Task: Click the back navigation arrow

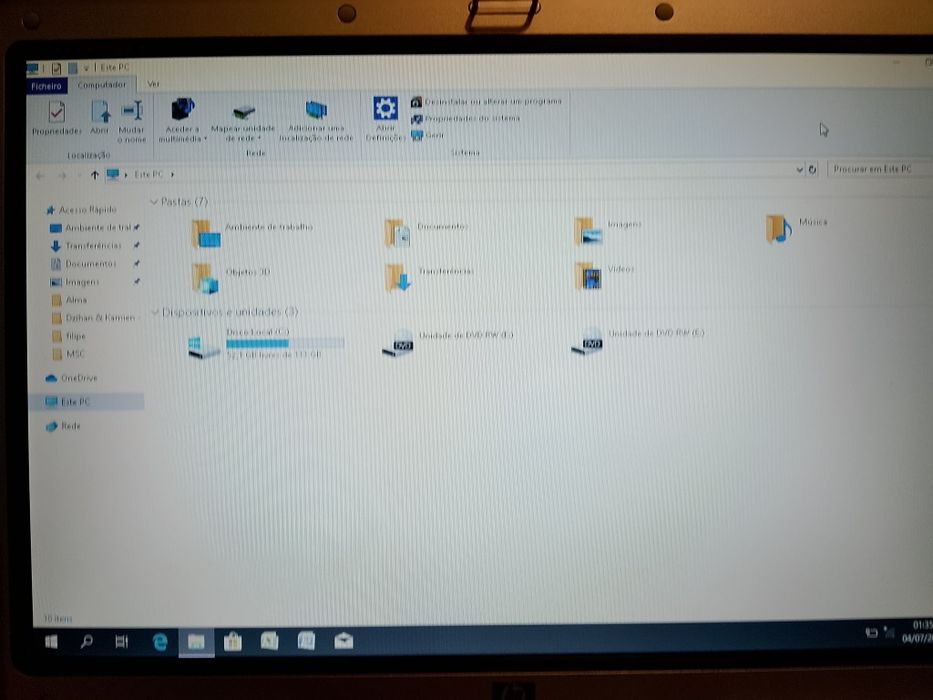Action: click(40, 176)
